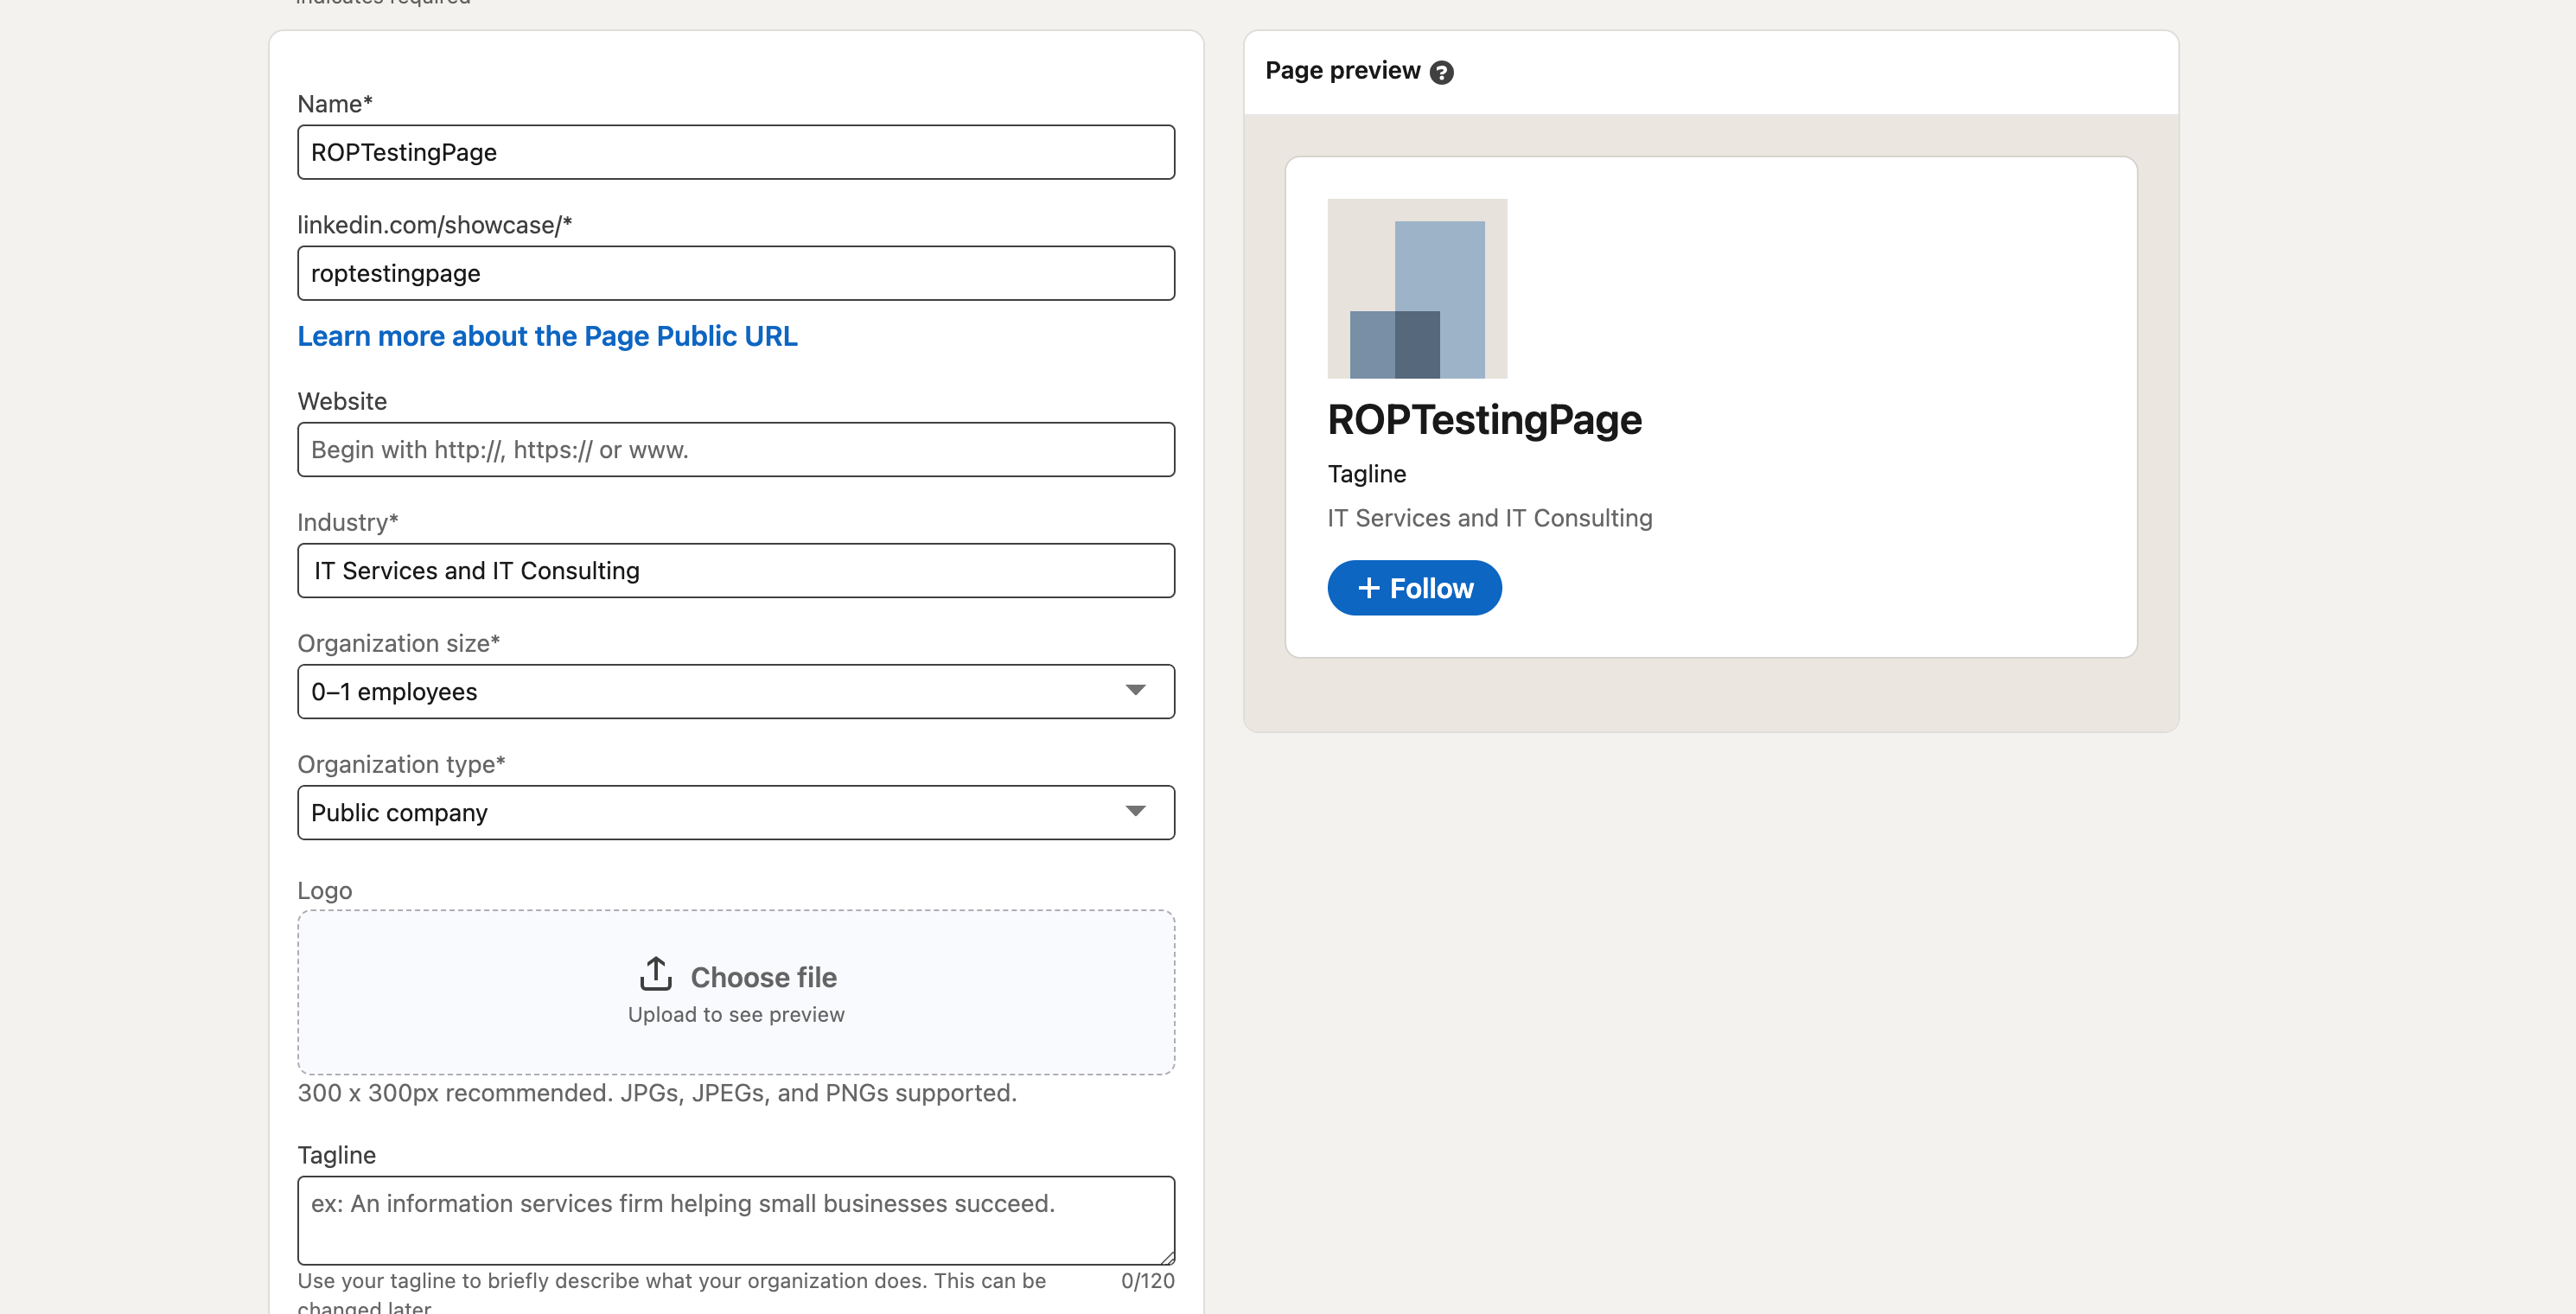Click the Tagline text area
Viewport: 2576px width, 1314px height.
pyautogui.click(x=735, y=1219)
